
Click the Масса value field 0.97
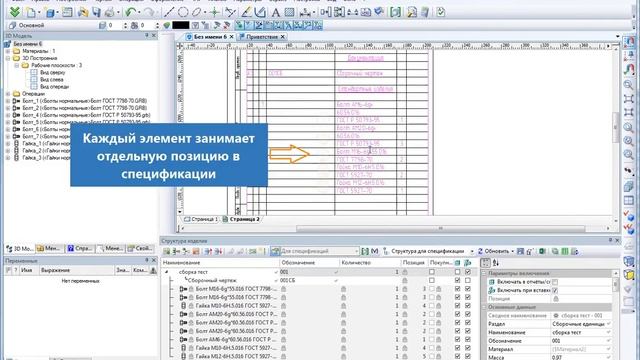click(x=581, y=357)
